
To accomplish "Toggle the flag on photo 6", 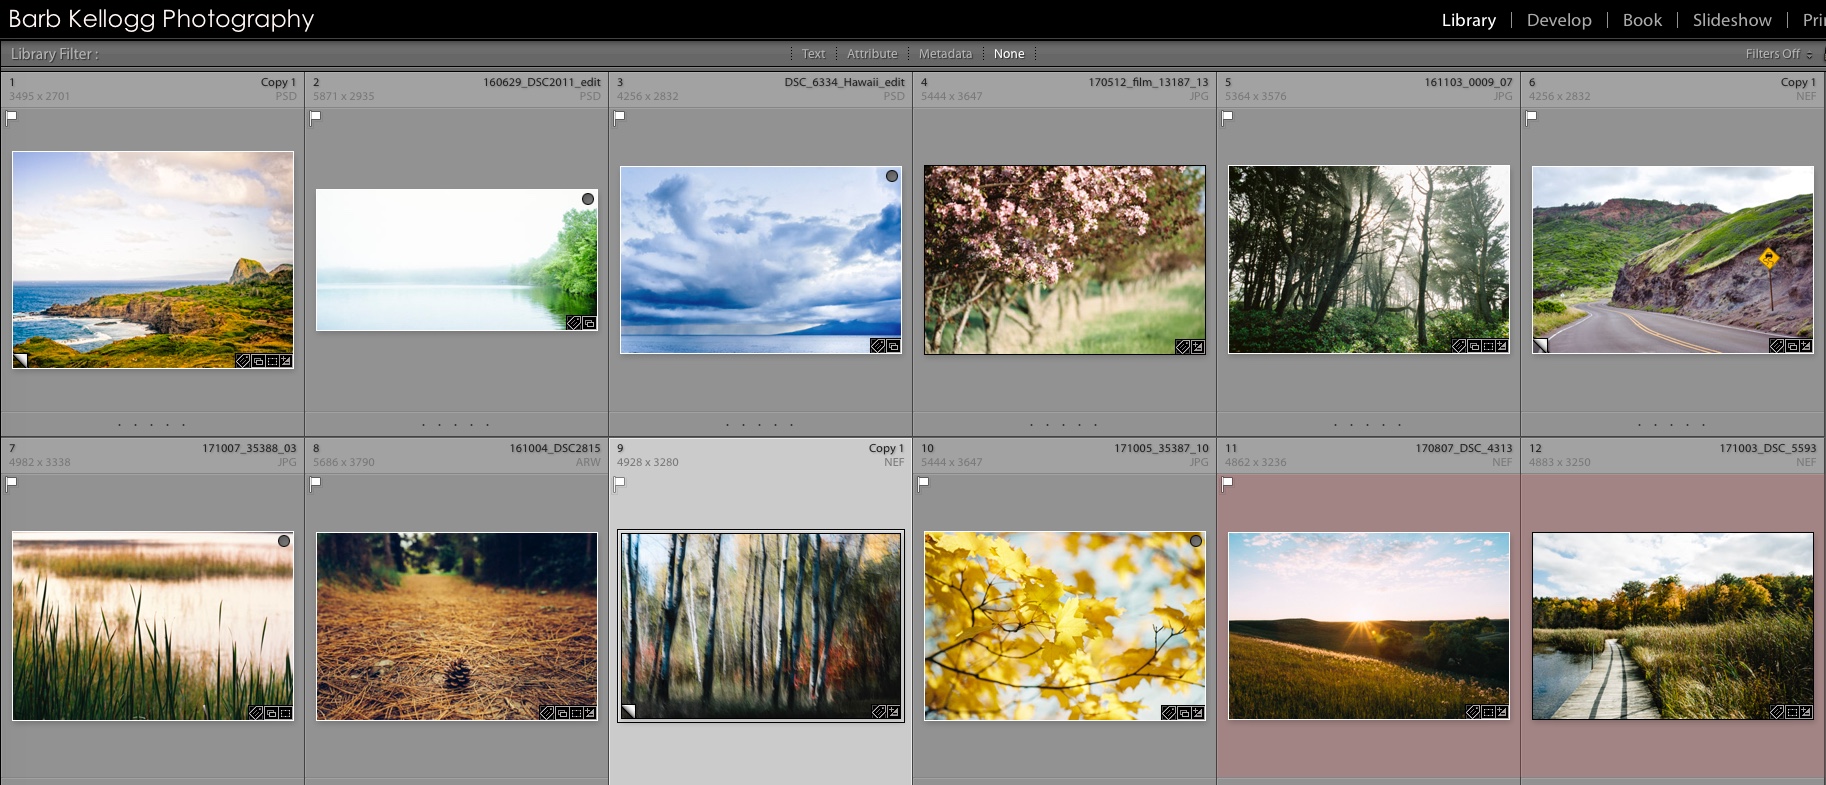I will point(1531,117).
